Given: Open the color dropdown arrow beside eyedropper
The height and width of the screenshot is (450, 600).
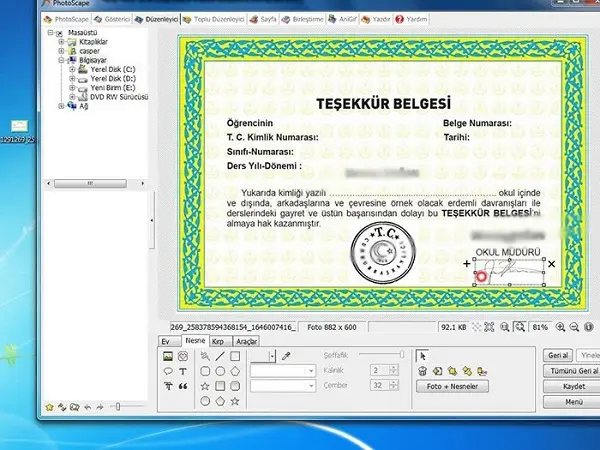Looking at the screenshot, I should coord(272,356).
